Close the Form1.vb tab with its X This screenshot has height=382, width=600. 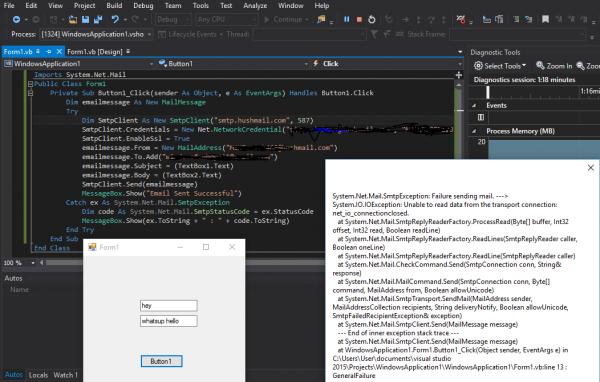coord(59,51)
